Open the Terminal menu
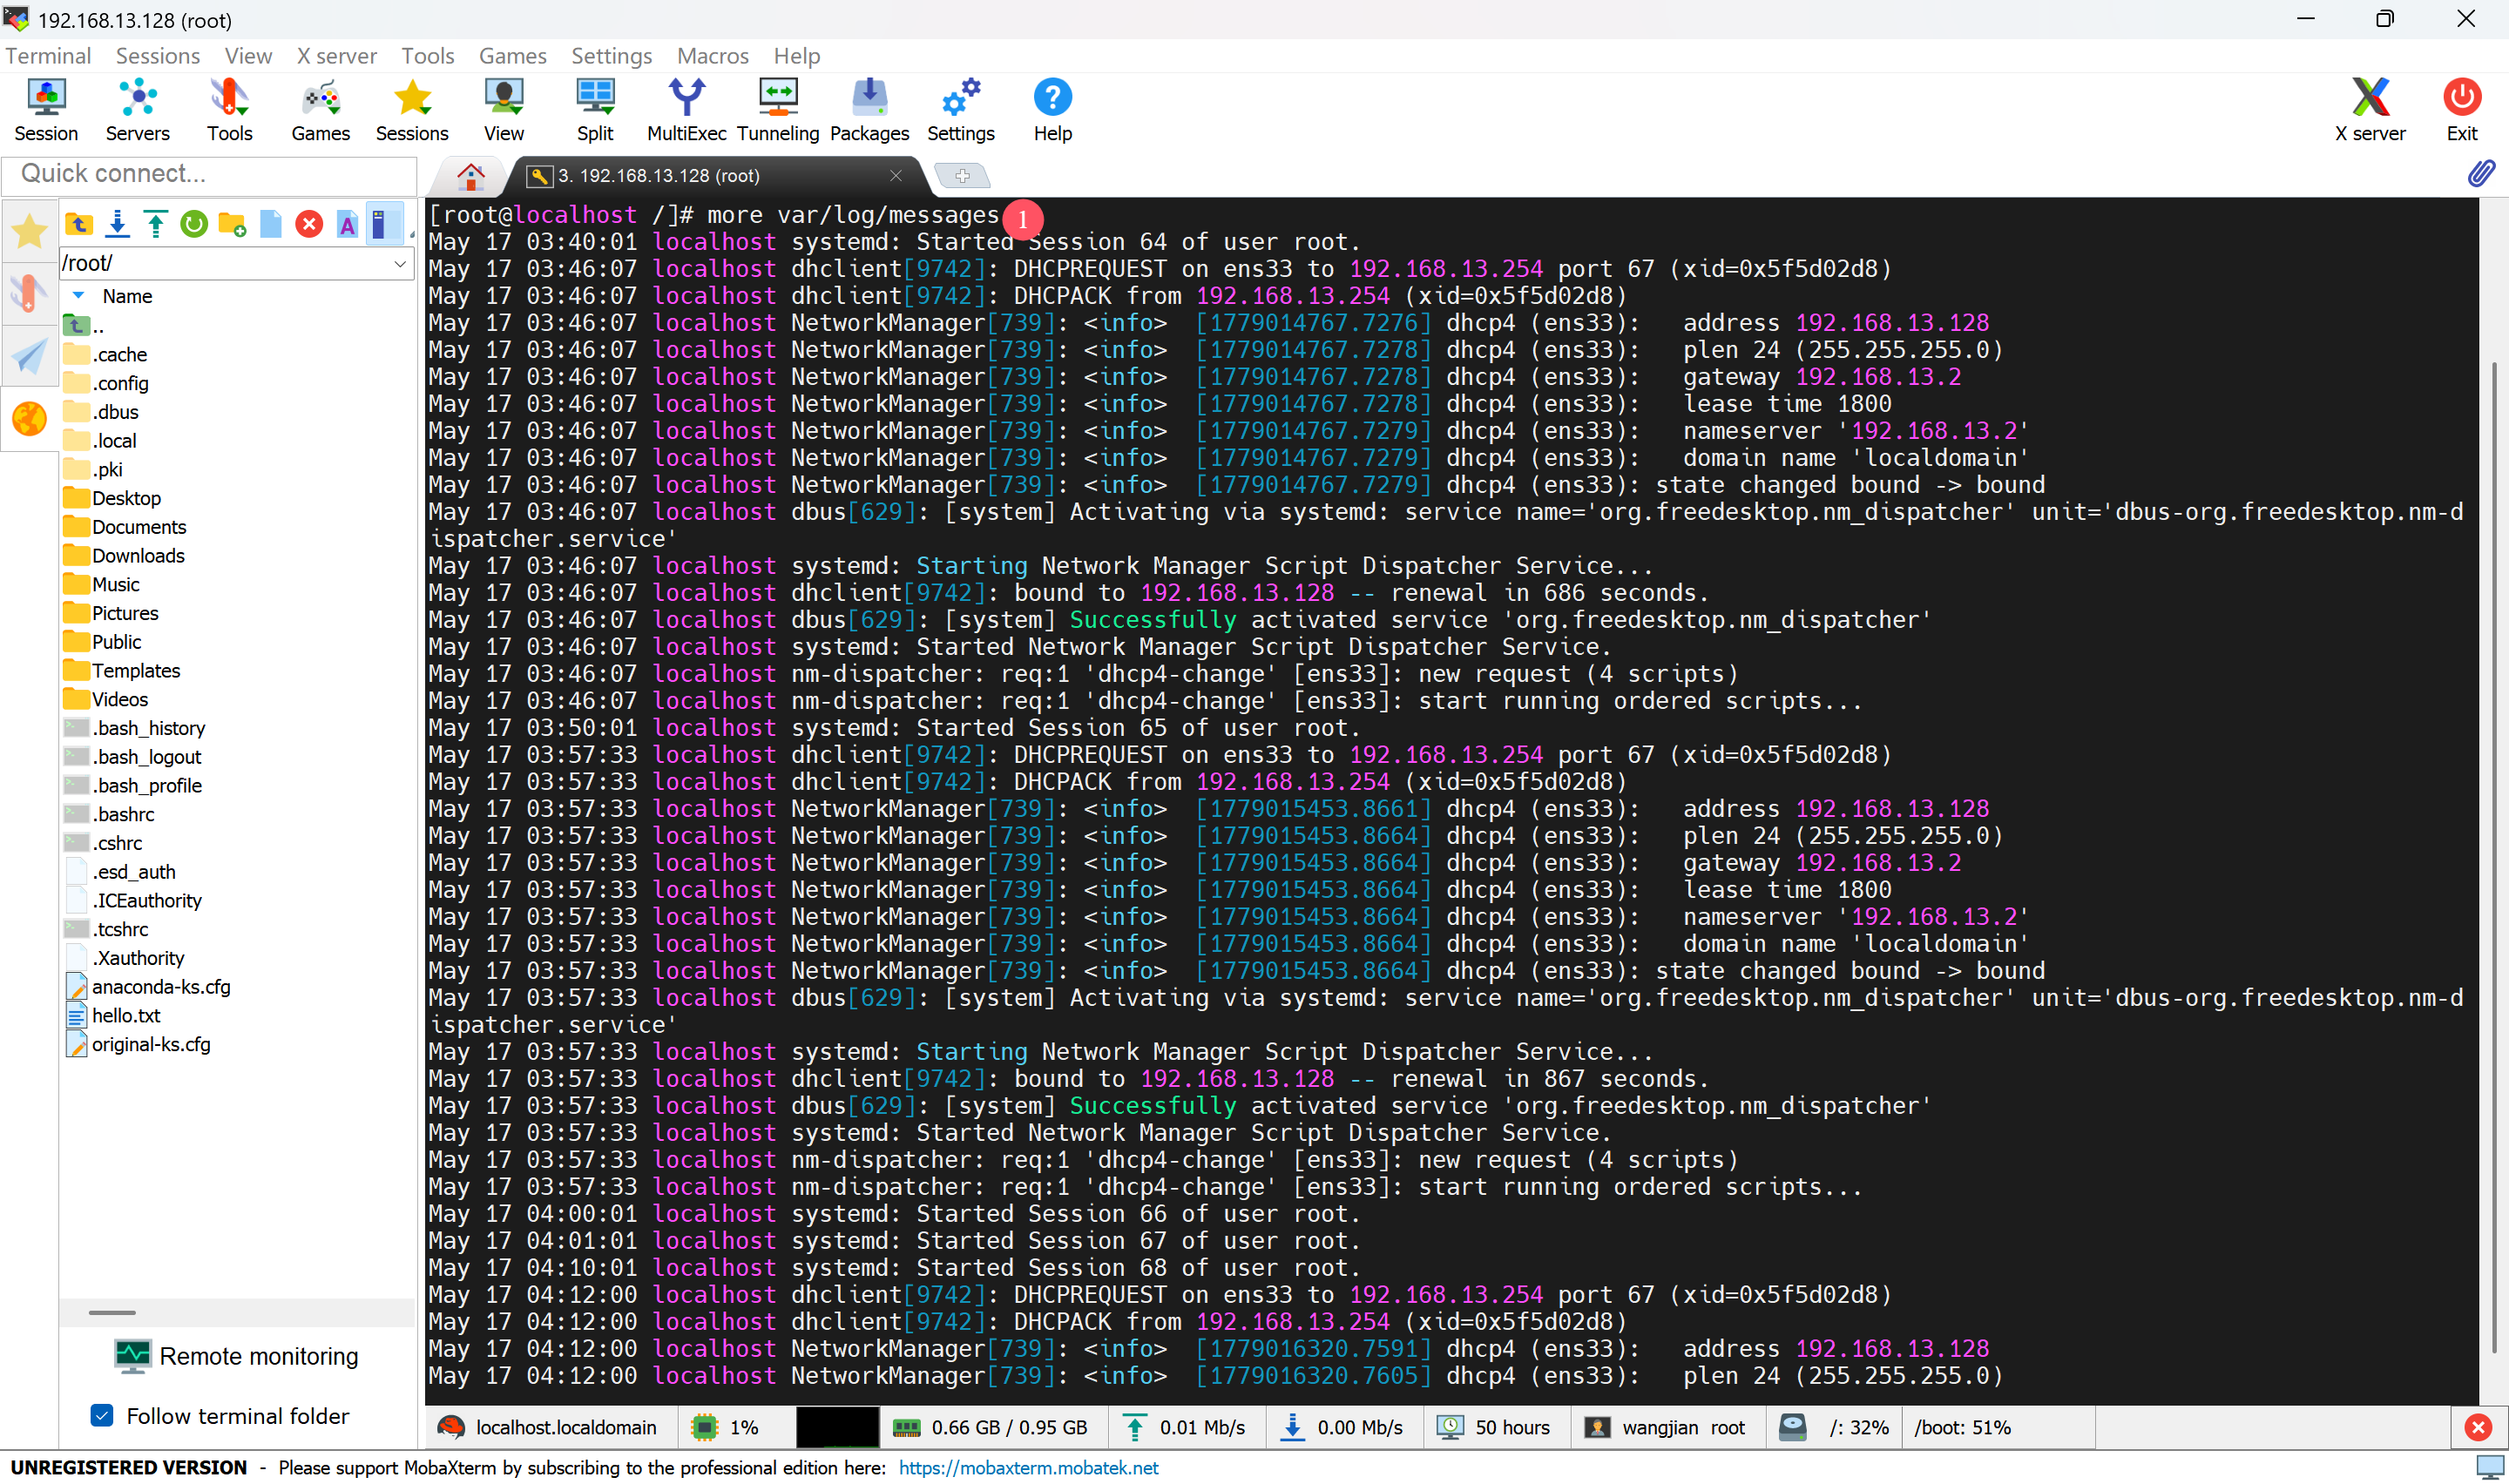The height and width of the screenshot is (1484, 2509). coord(48,56)
